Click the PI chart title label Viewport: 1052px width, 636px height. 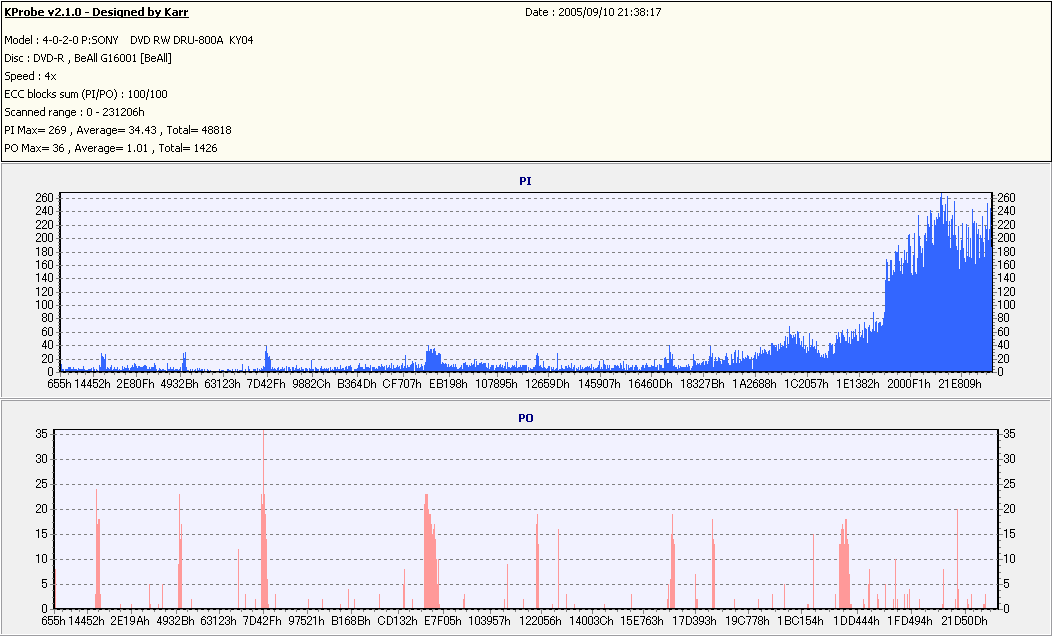pos(525,181)
